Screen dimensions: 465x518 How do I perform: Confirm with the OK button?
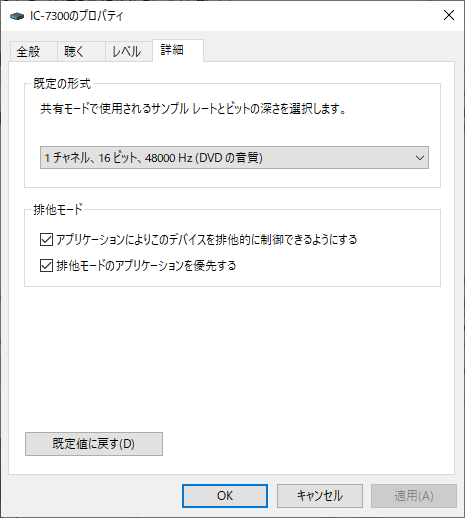point(225,496)
